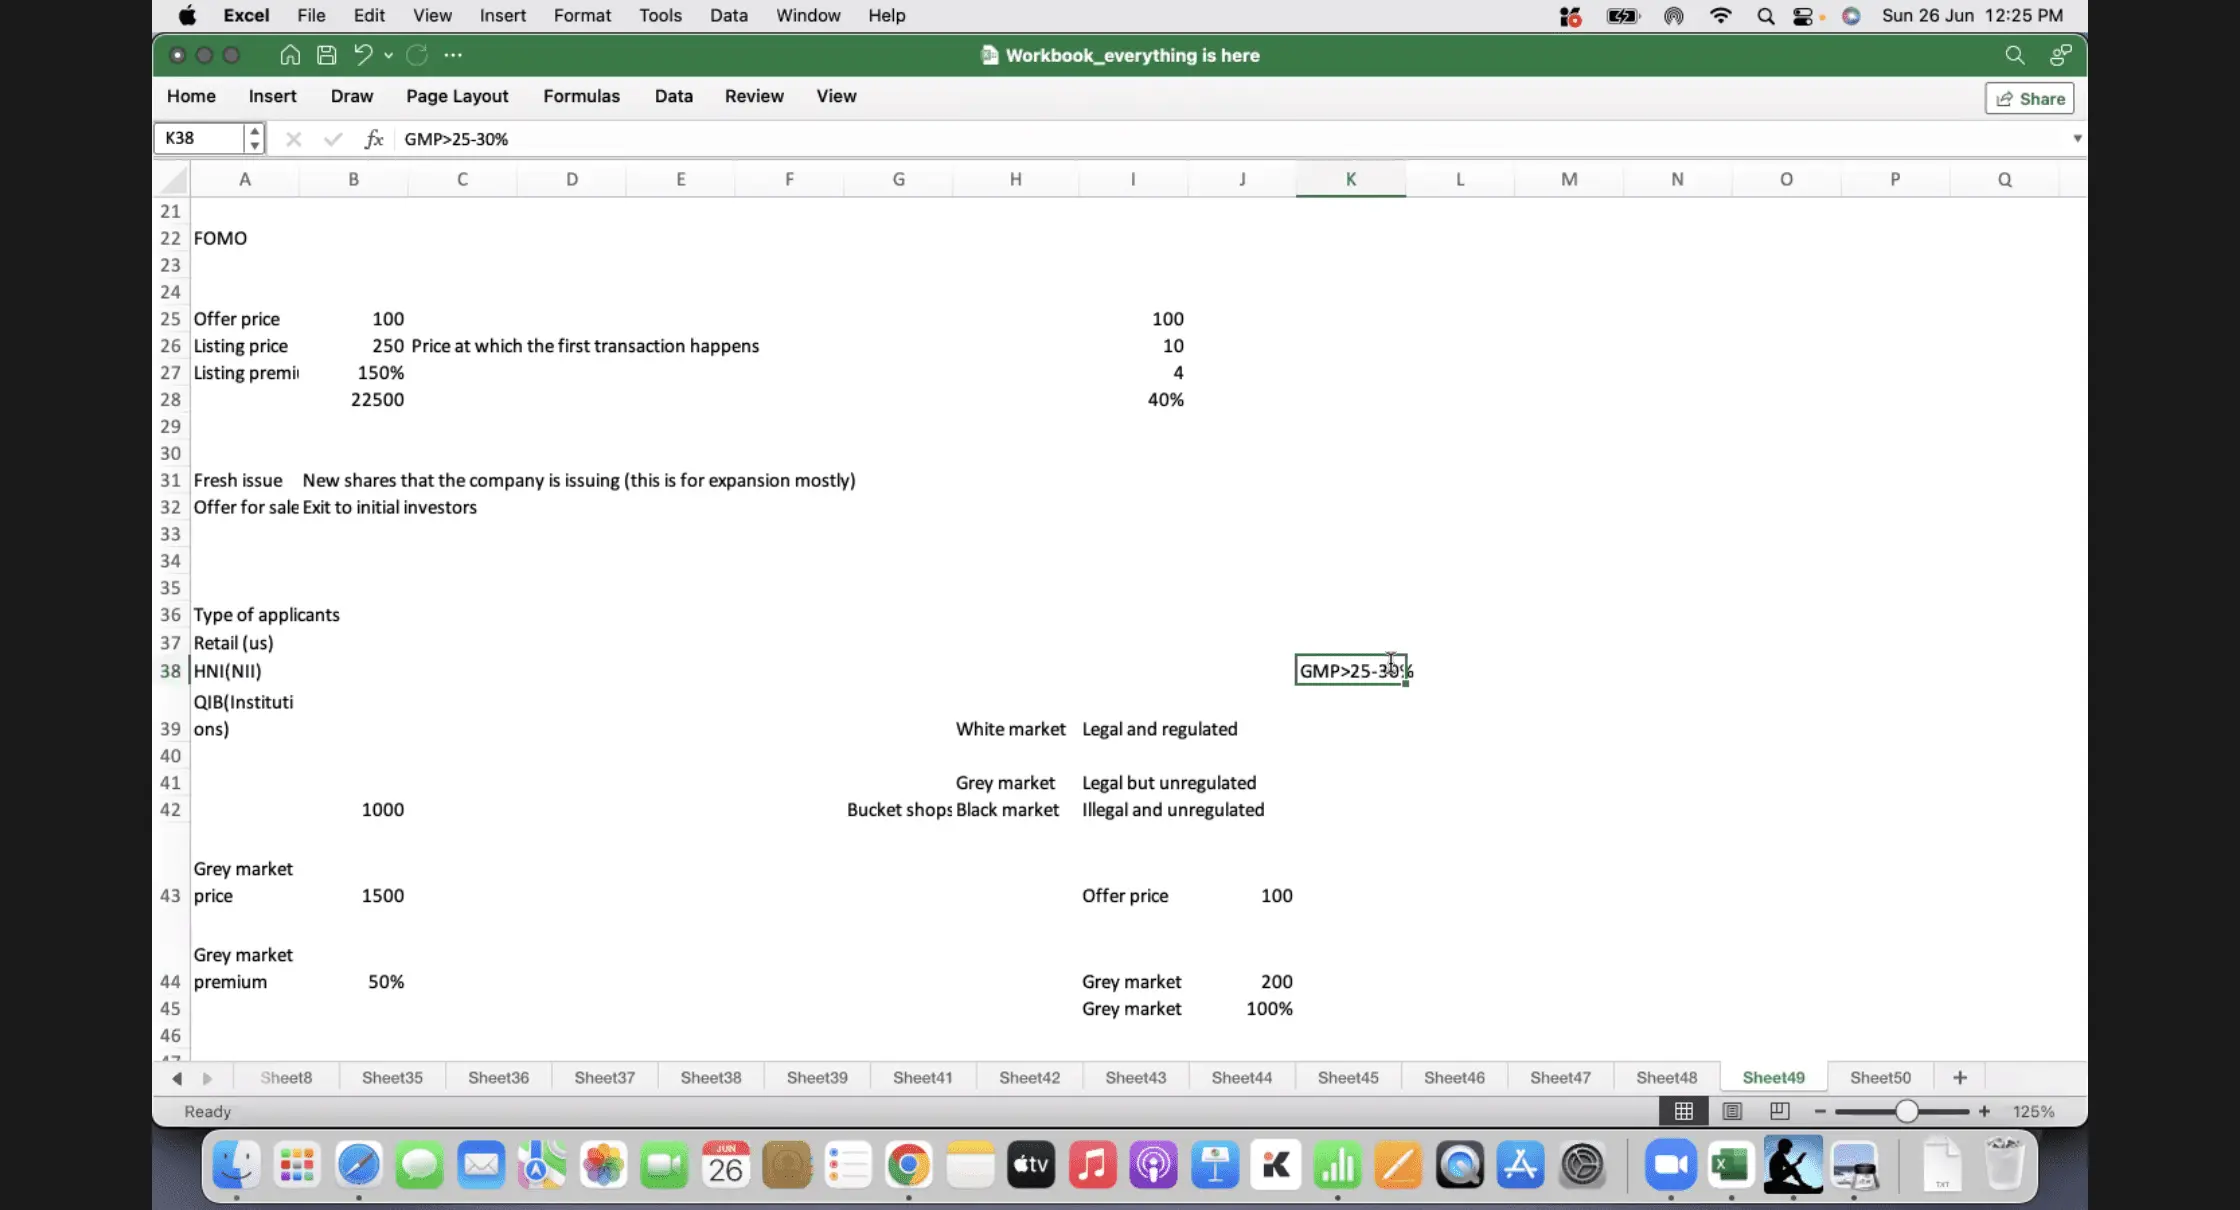This screenshot has width=2240, height=1210.
Task: Click the zoom slider handle
Action: click(x=1906, y=1111)
